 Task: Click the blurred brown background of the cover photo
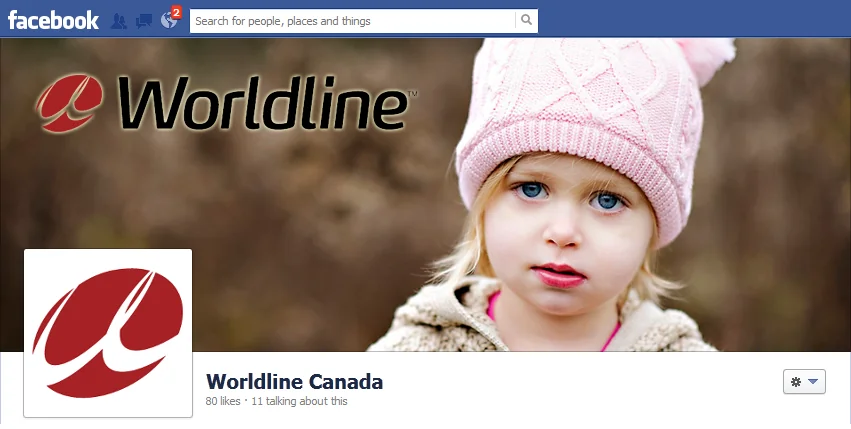pyautogui.click(x=271, y=217)
